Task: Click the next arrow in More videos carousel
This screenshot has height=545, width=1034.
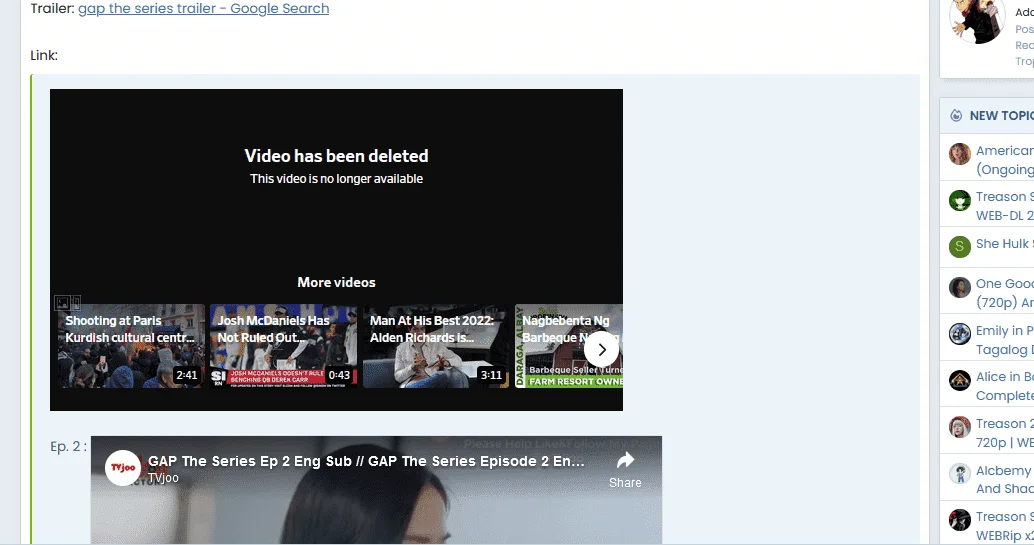Action: [x=601, y=350]
